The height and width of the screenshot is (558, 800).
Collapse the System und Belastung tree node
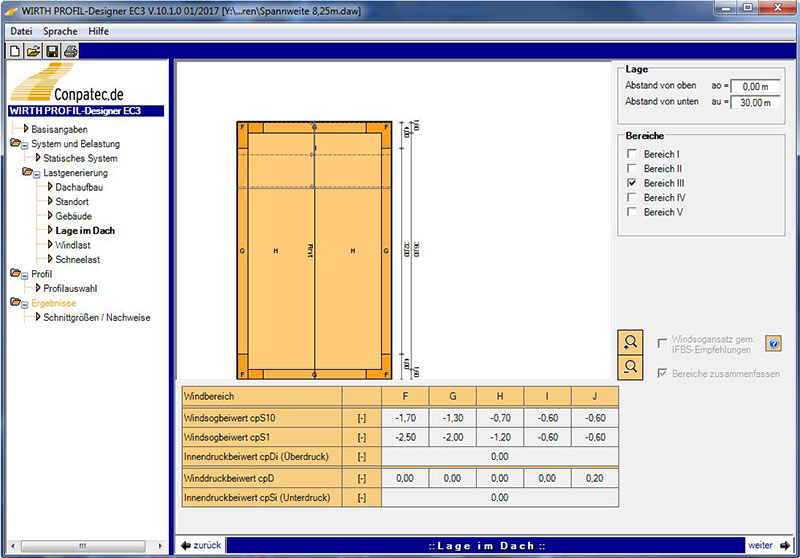click(x=25, y=144)
